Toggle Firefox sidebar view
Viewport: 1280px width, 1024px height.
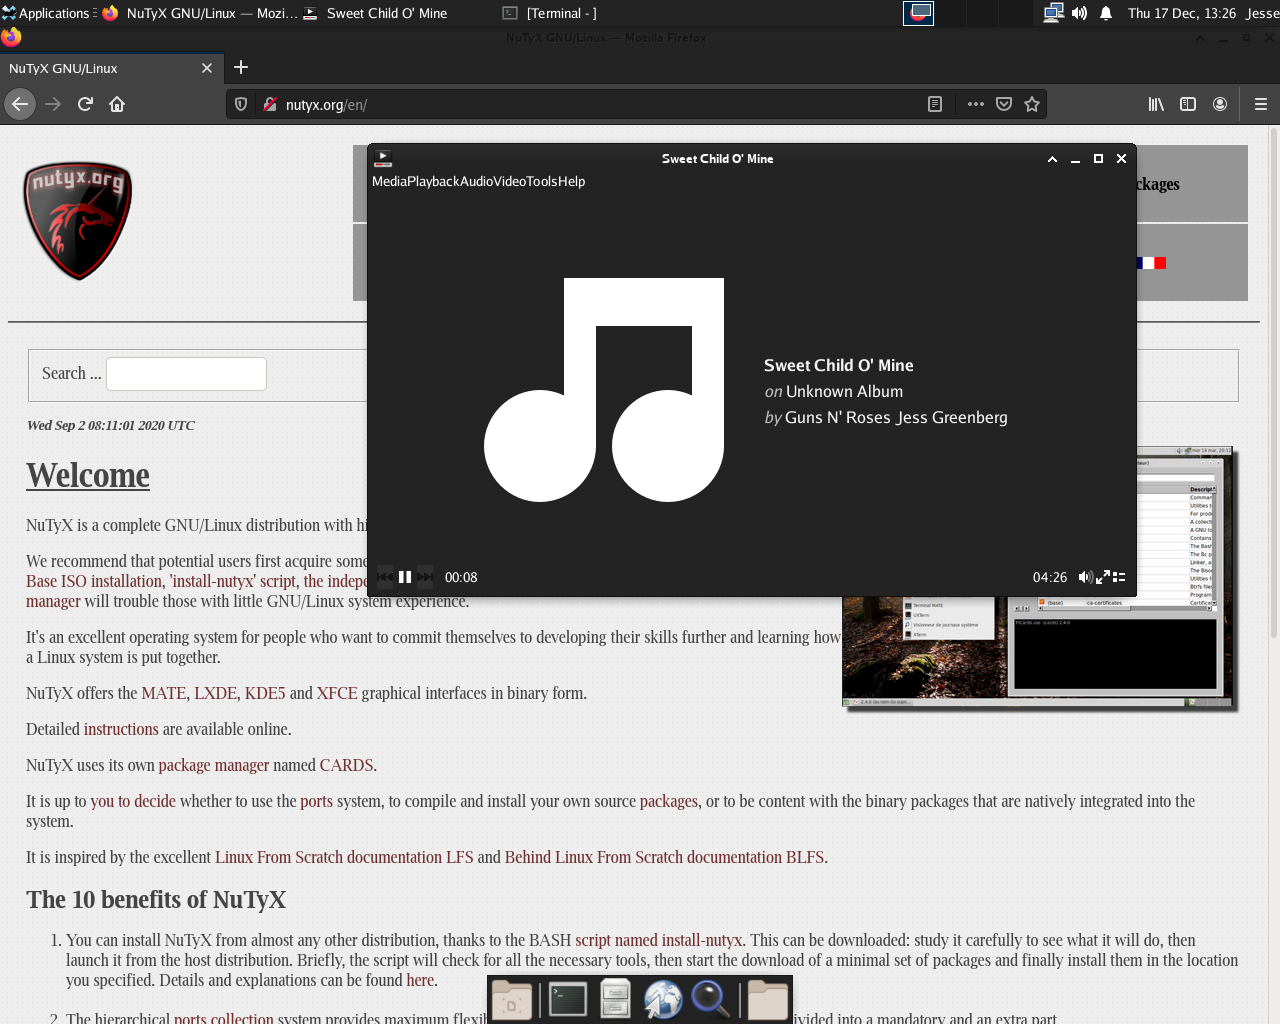[1188, 104]
